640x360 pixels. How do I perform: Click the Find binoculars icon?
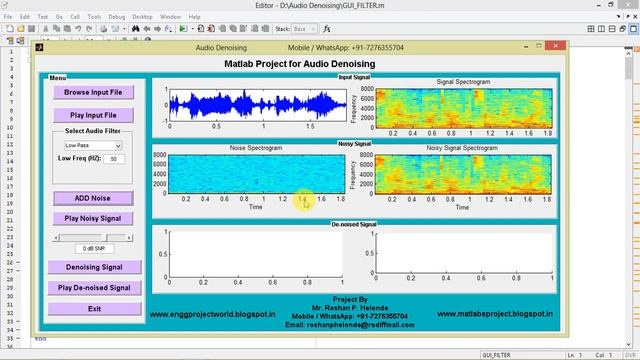coord(136,29)
